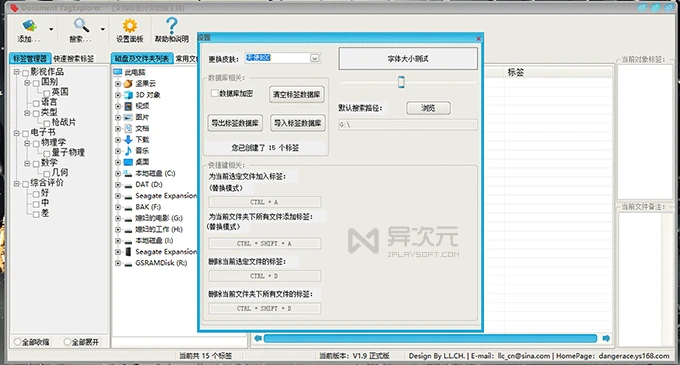Check the 英国 tag checkbox
This screenshot has width=680, height=365.
tap(47, 92)
